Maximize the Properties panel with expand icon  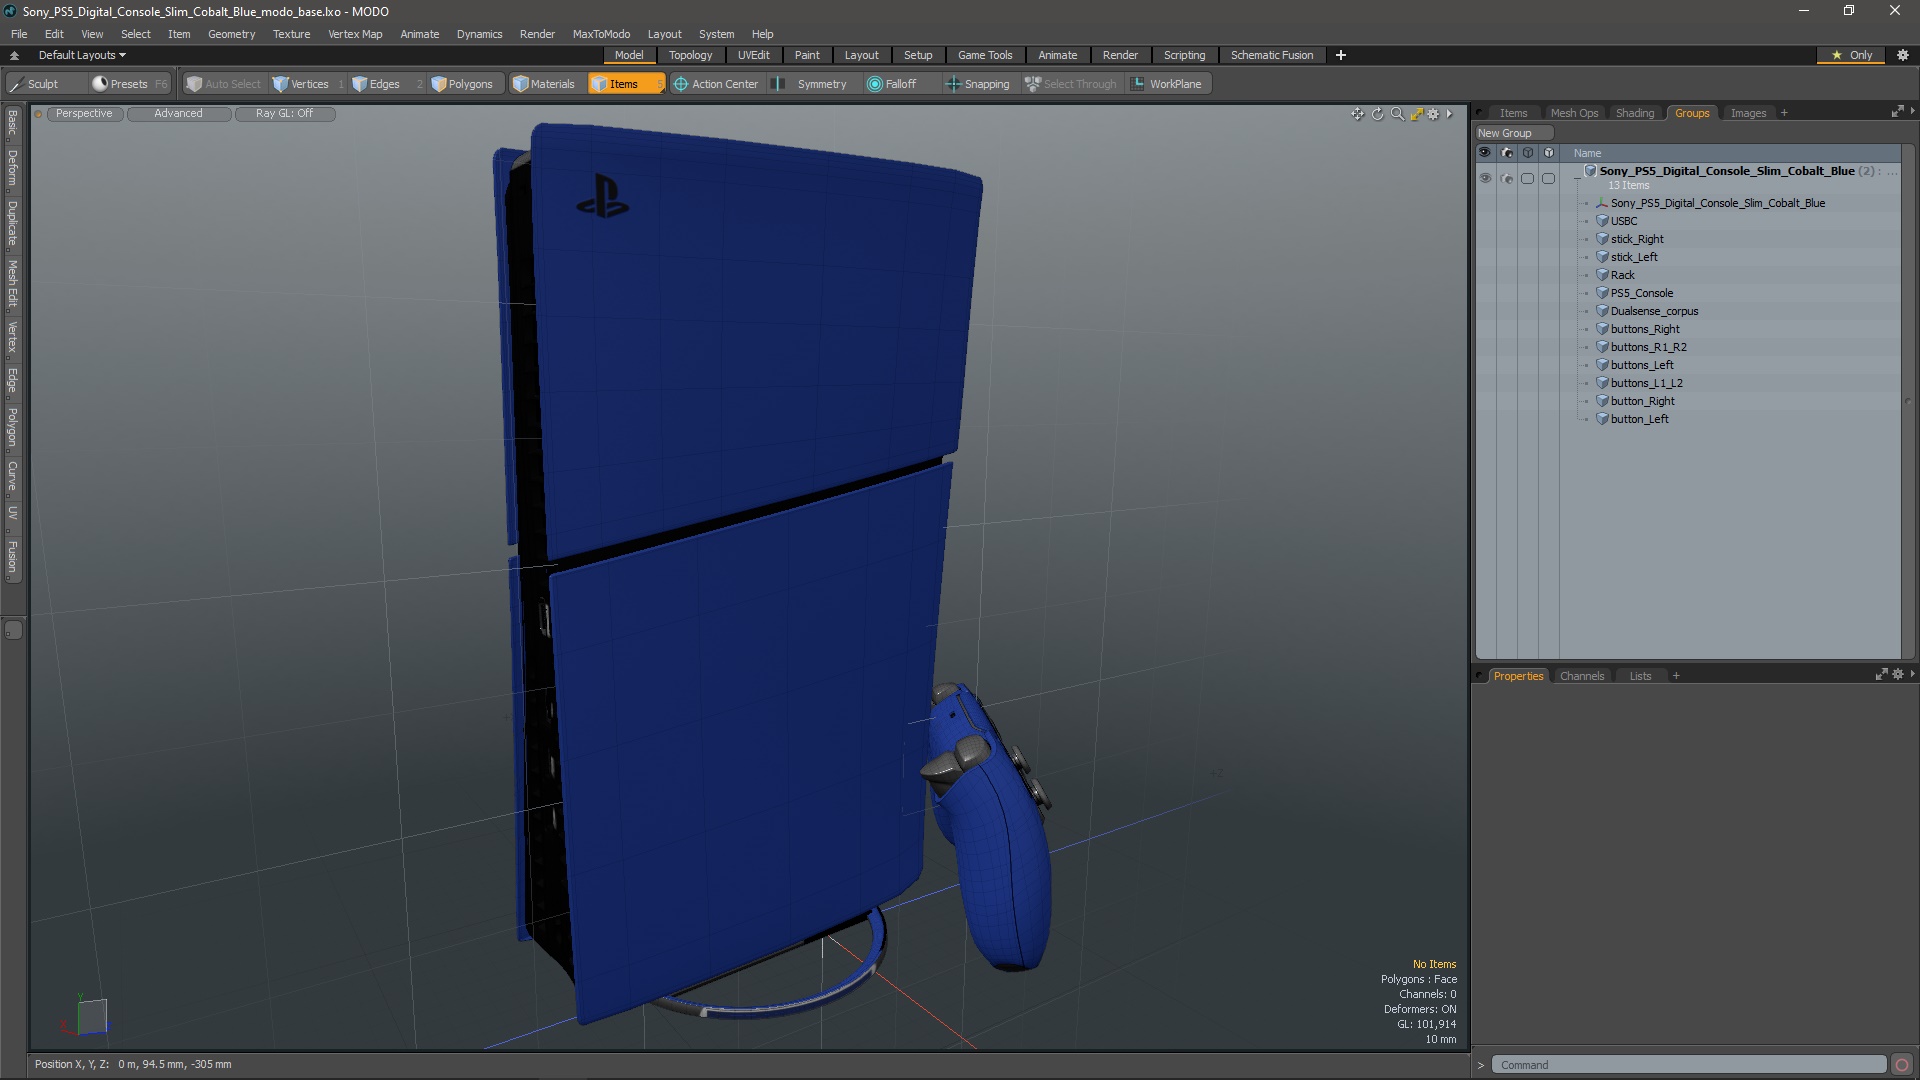(x=1881, y=675)
